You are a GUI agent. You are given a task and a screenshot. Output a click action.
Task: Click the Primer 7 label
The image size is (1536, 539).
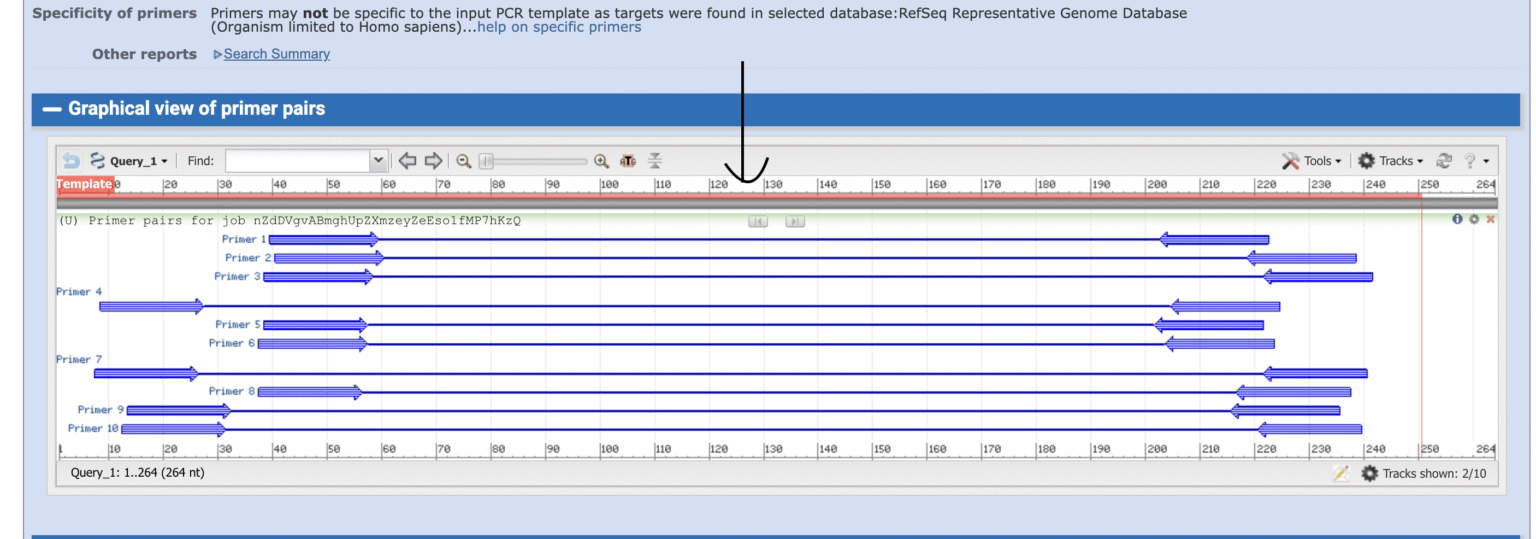coord(79,359)
